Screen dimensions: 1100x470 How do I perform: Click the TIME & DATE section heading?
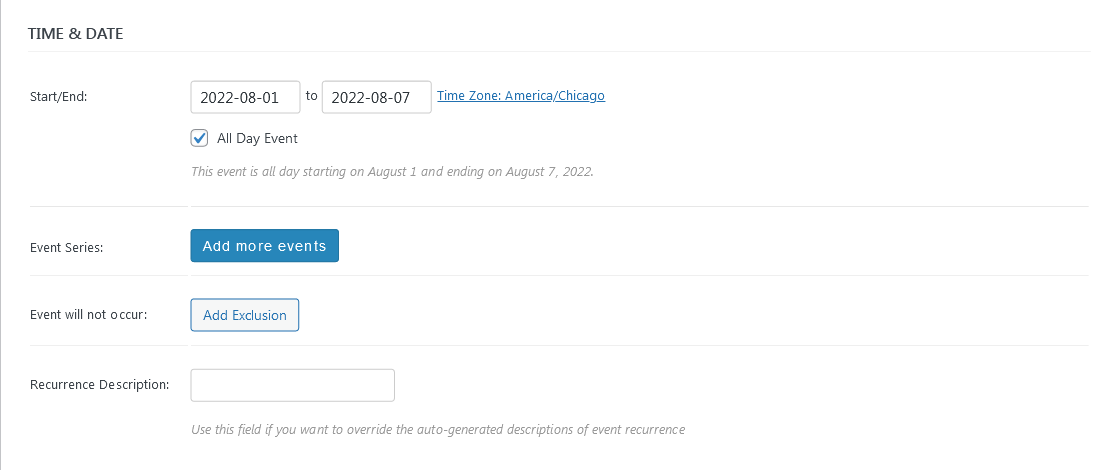pyautogui.click(x=75, y=33)
